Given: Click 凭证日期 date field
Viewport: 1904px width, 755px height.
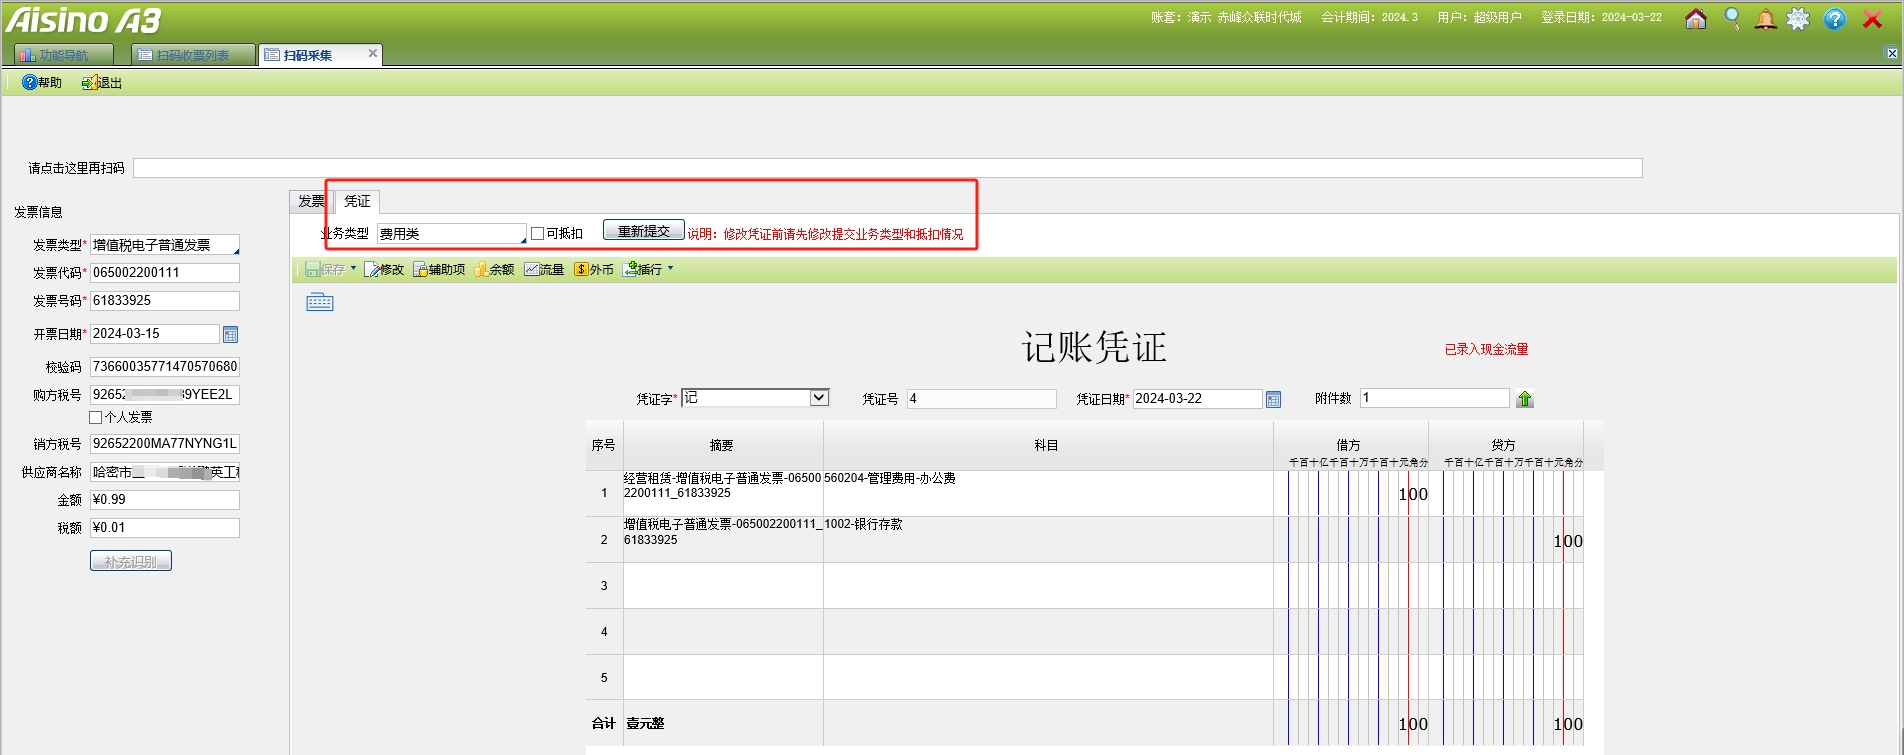Looking at the screenshot, I should (1197, 399).
